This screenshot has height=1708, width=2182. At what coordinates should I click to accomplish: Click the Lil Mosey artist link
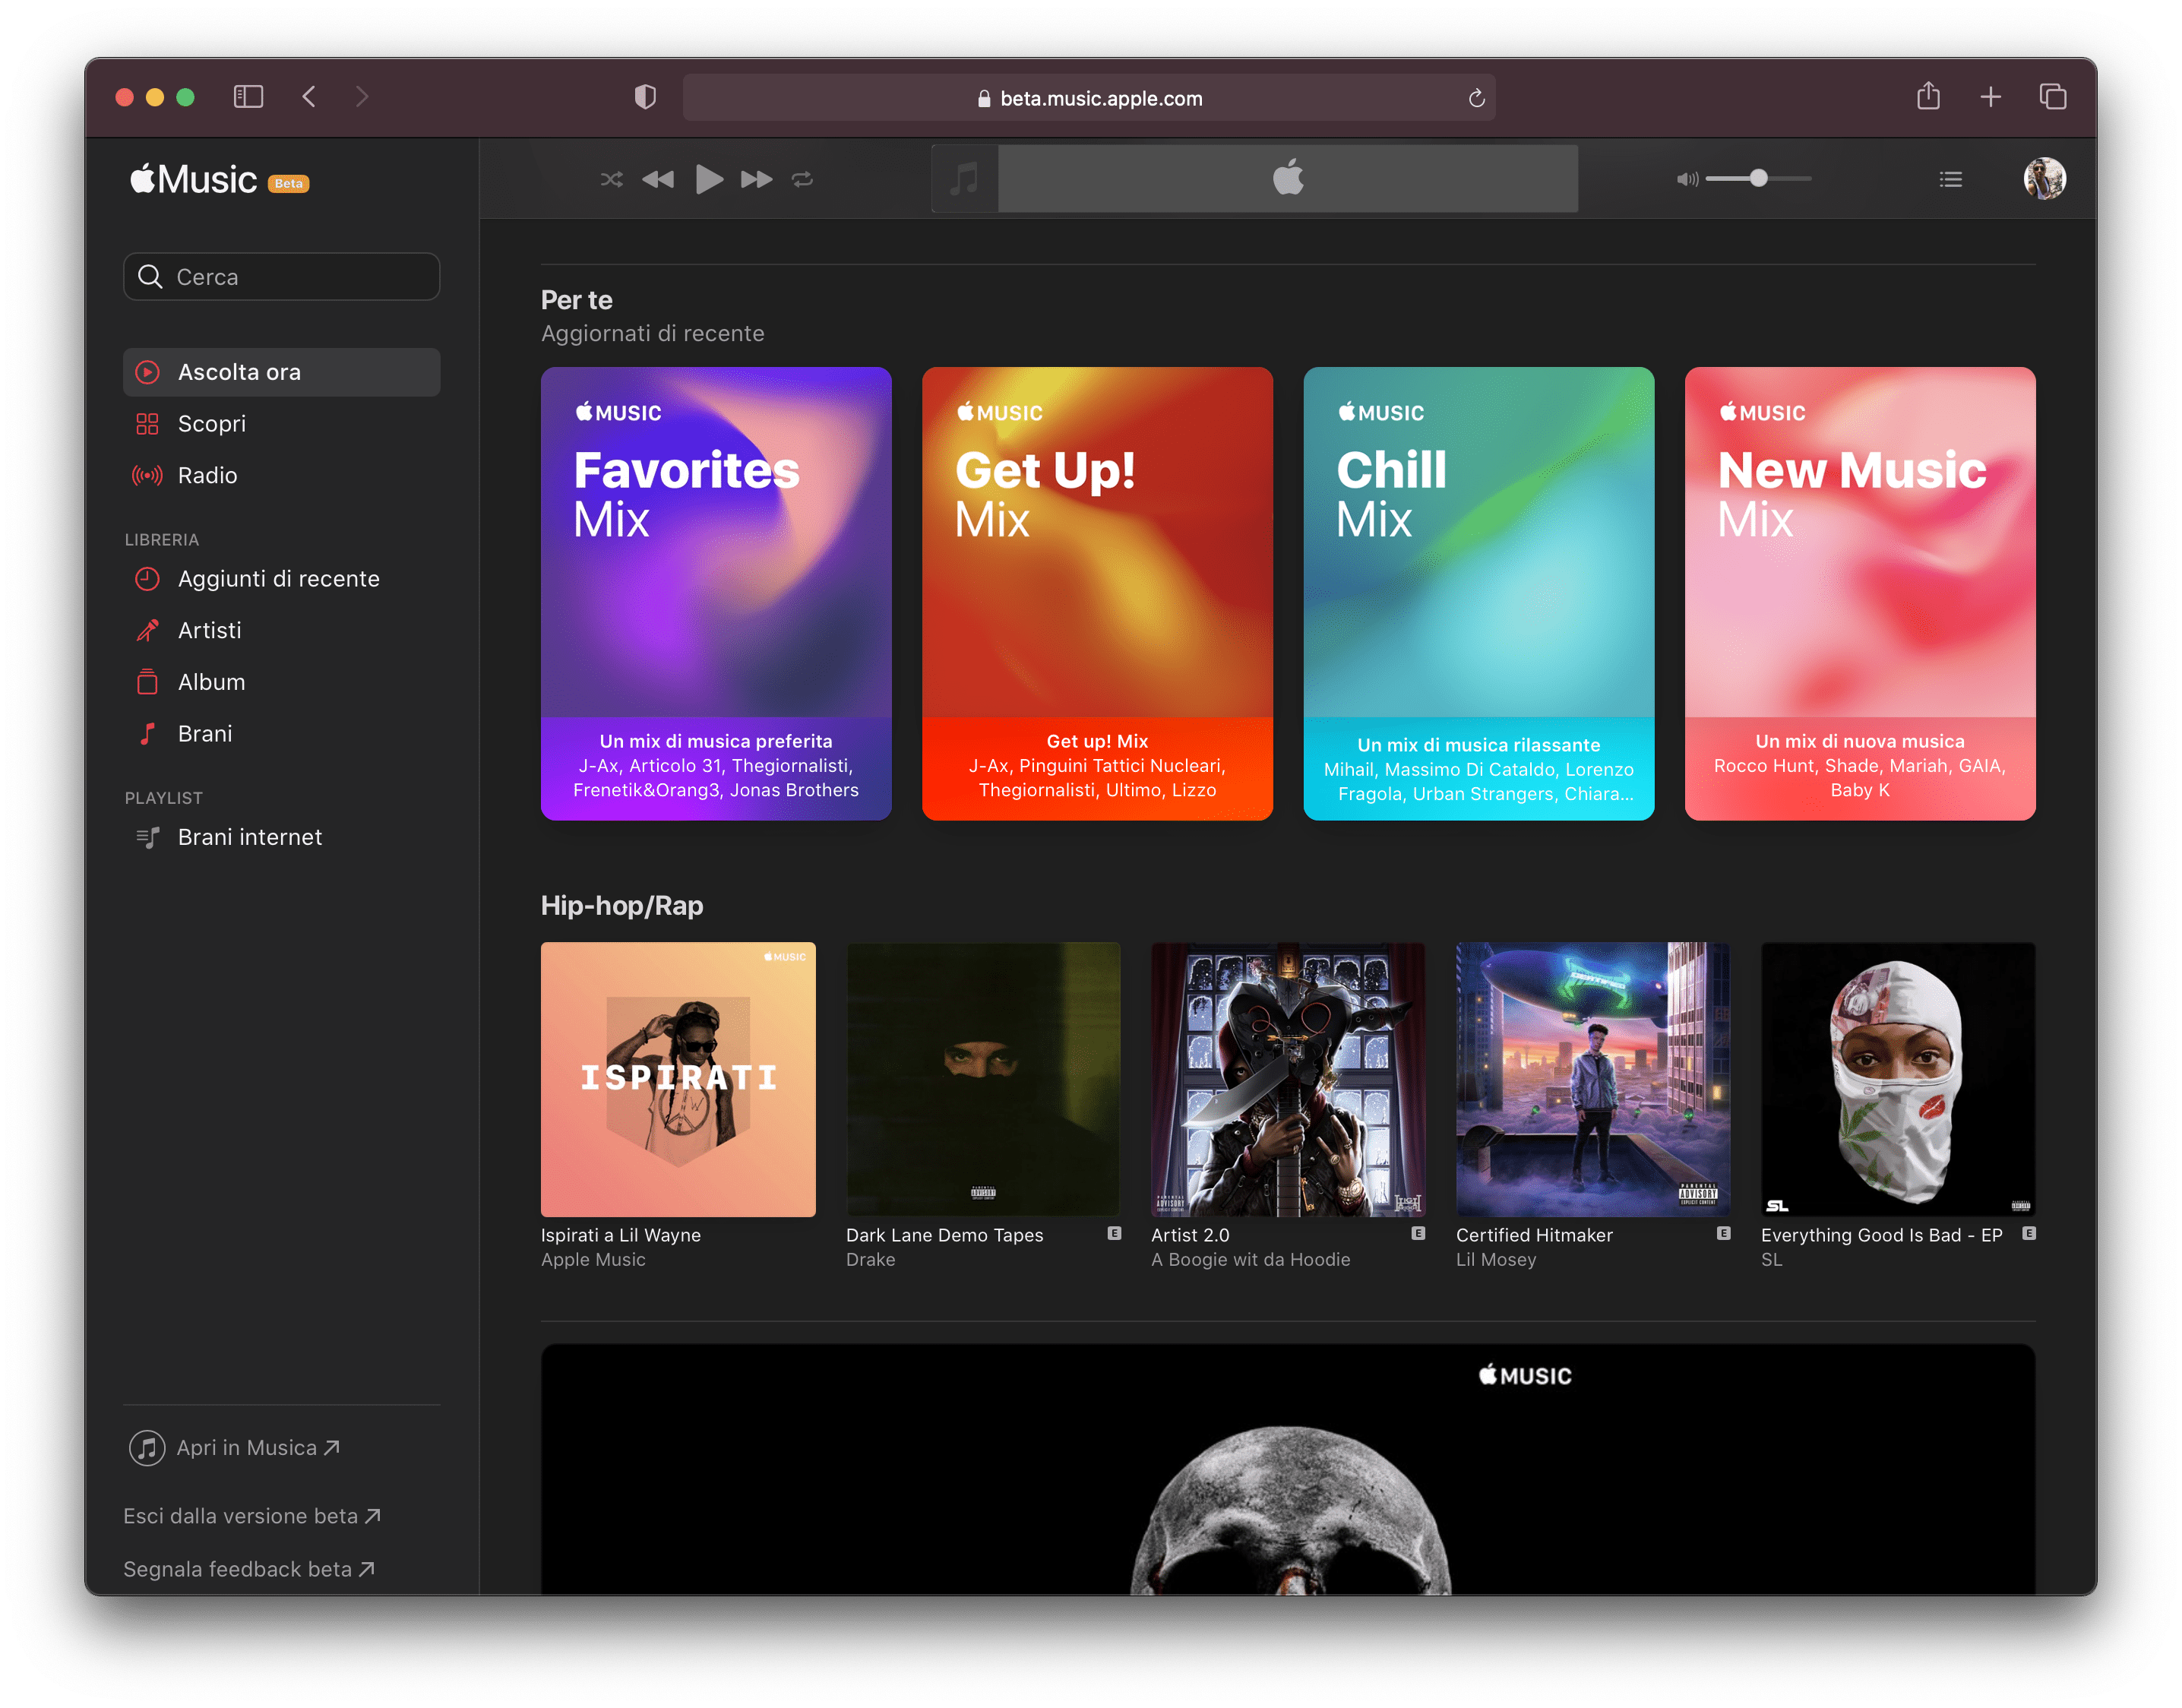1495,1259
